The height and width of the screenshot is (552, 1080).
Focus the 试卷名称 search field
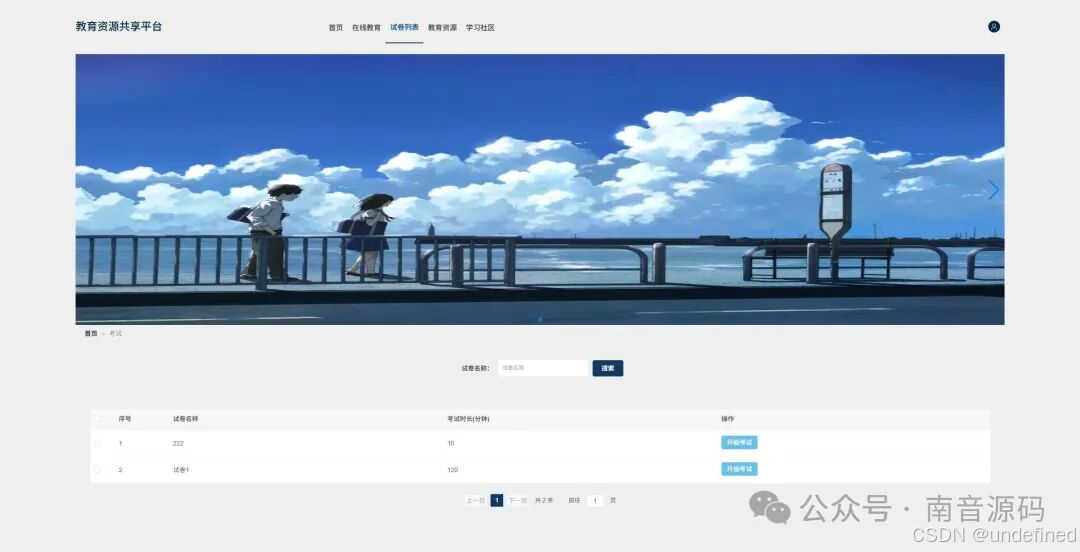click(x=543, y=368)
